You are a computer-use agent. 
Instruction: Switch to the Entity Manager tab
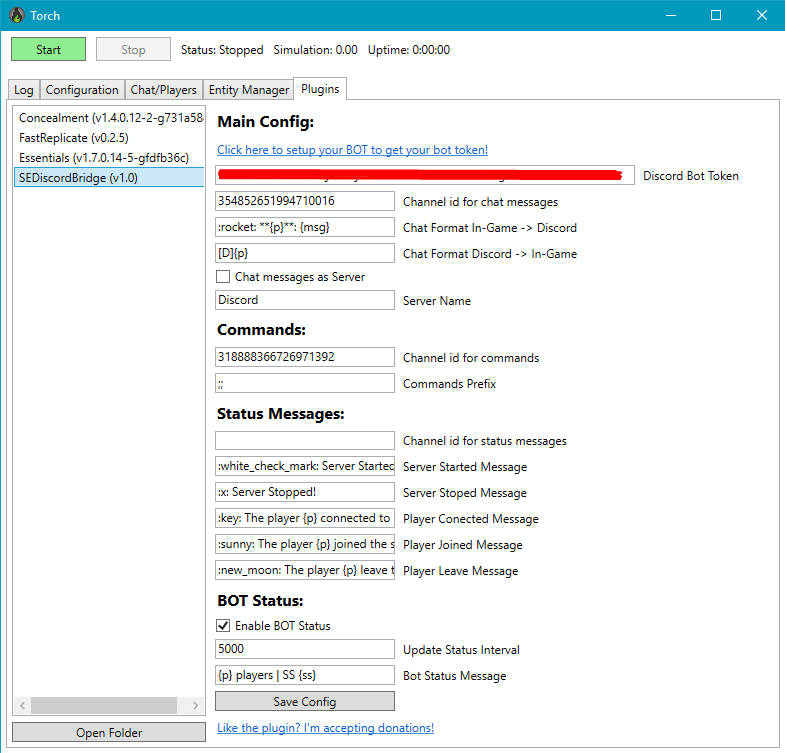point(249,90)
